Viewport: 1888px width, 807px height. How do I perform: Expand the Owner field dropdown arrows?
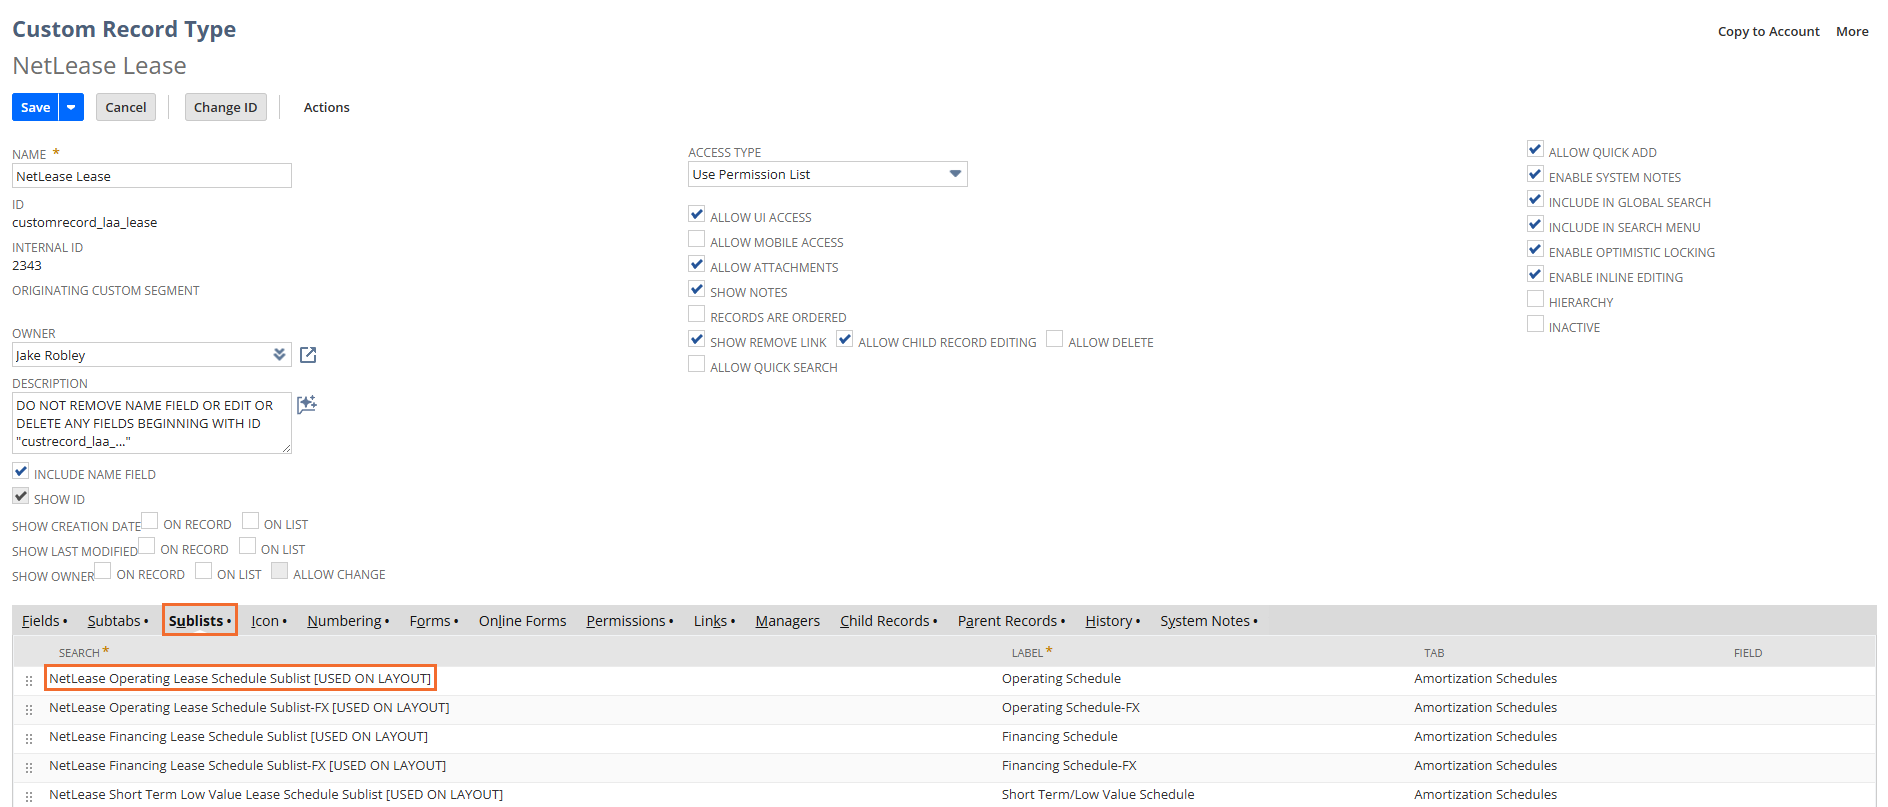[279, 355]
